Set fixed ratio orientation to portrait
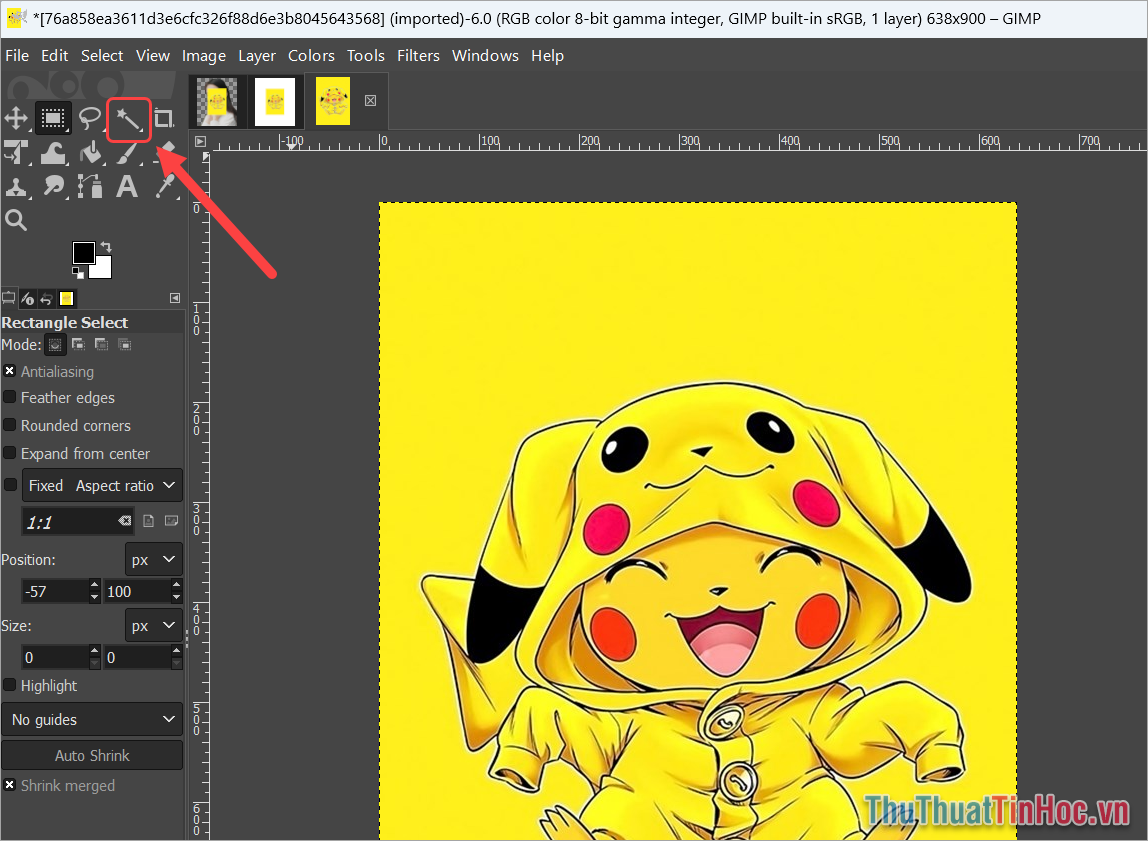The width and height of the screenshot is (1148, 841). (149, 521)
